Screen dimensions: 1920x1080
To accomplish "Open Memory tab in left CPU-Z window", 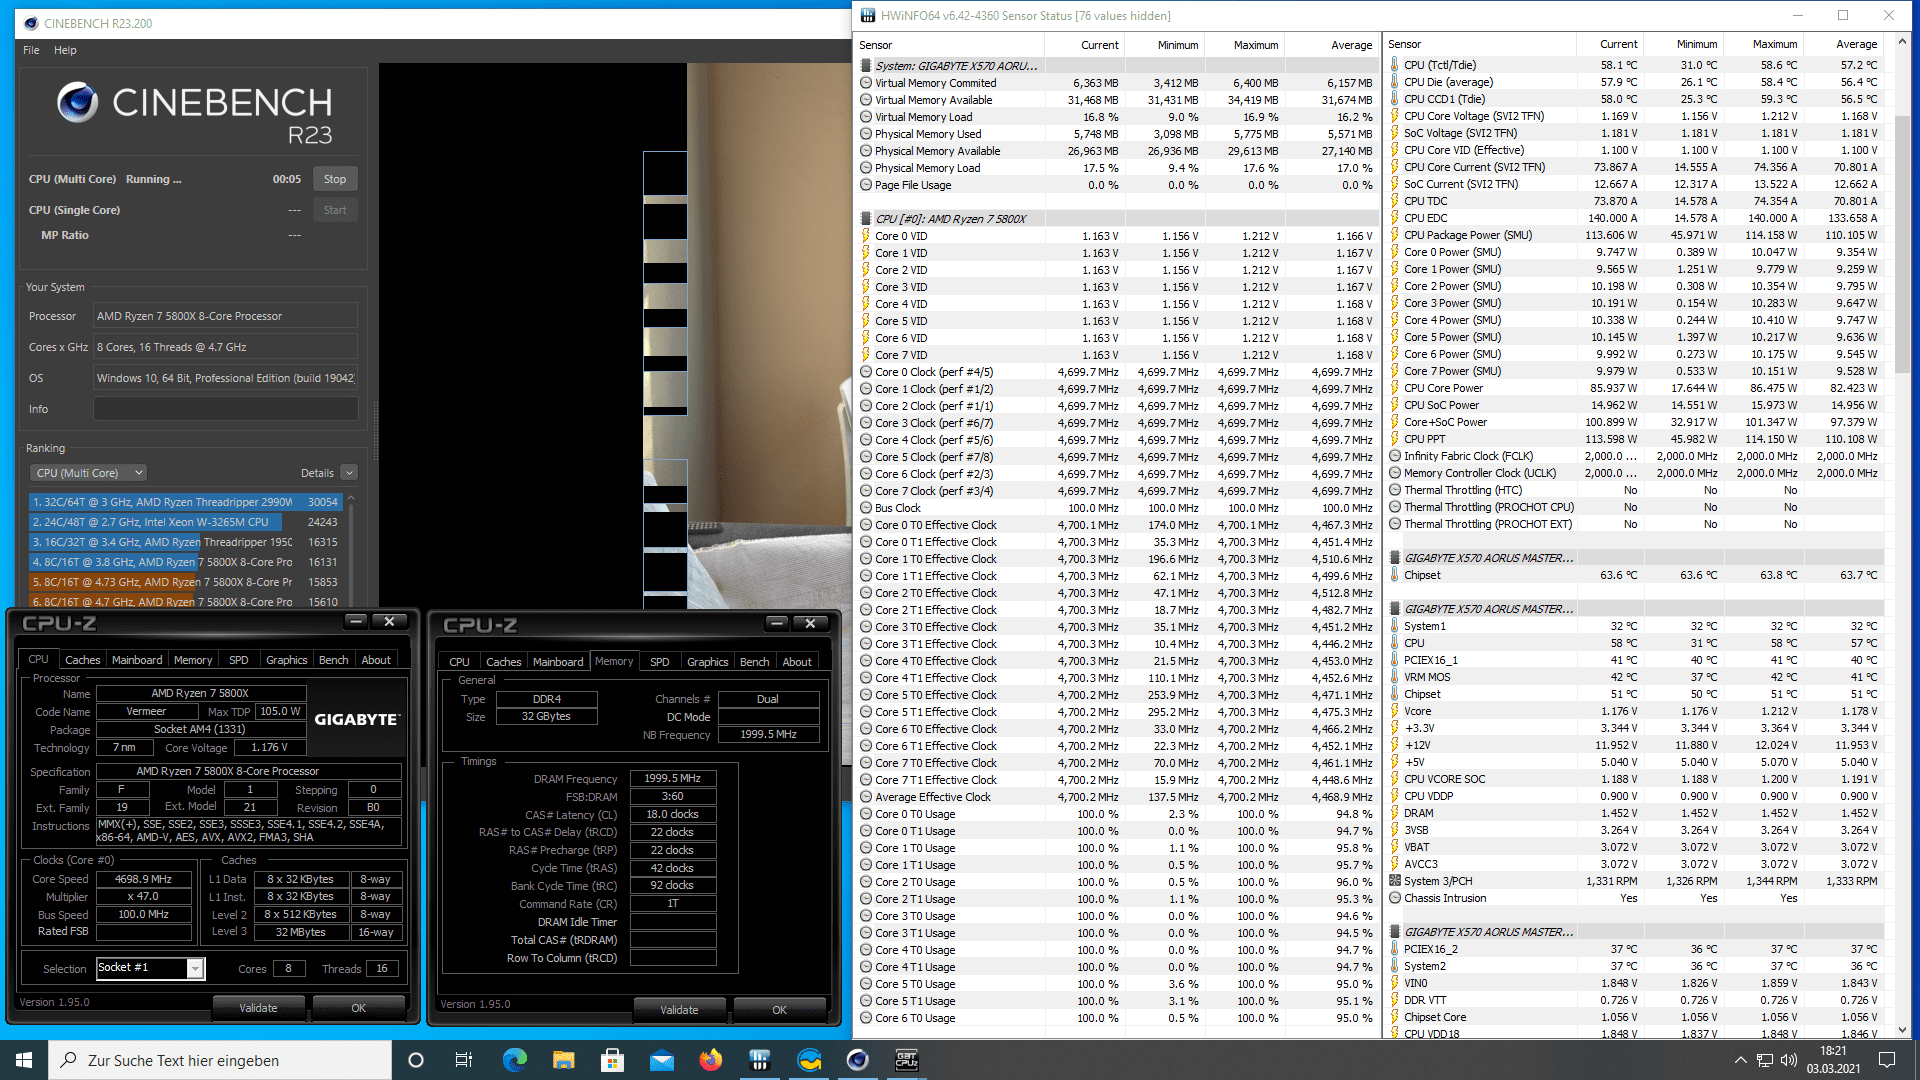I will (x=193, y=660).
